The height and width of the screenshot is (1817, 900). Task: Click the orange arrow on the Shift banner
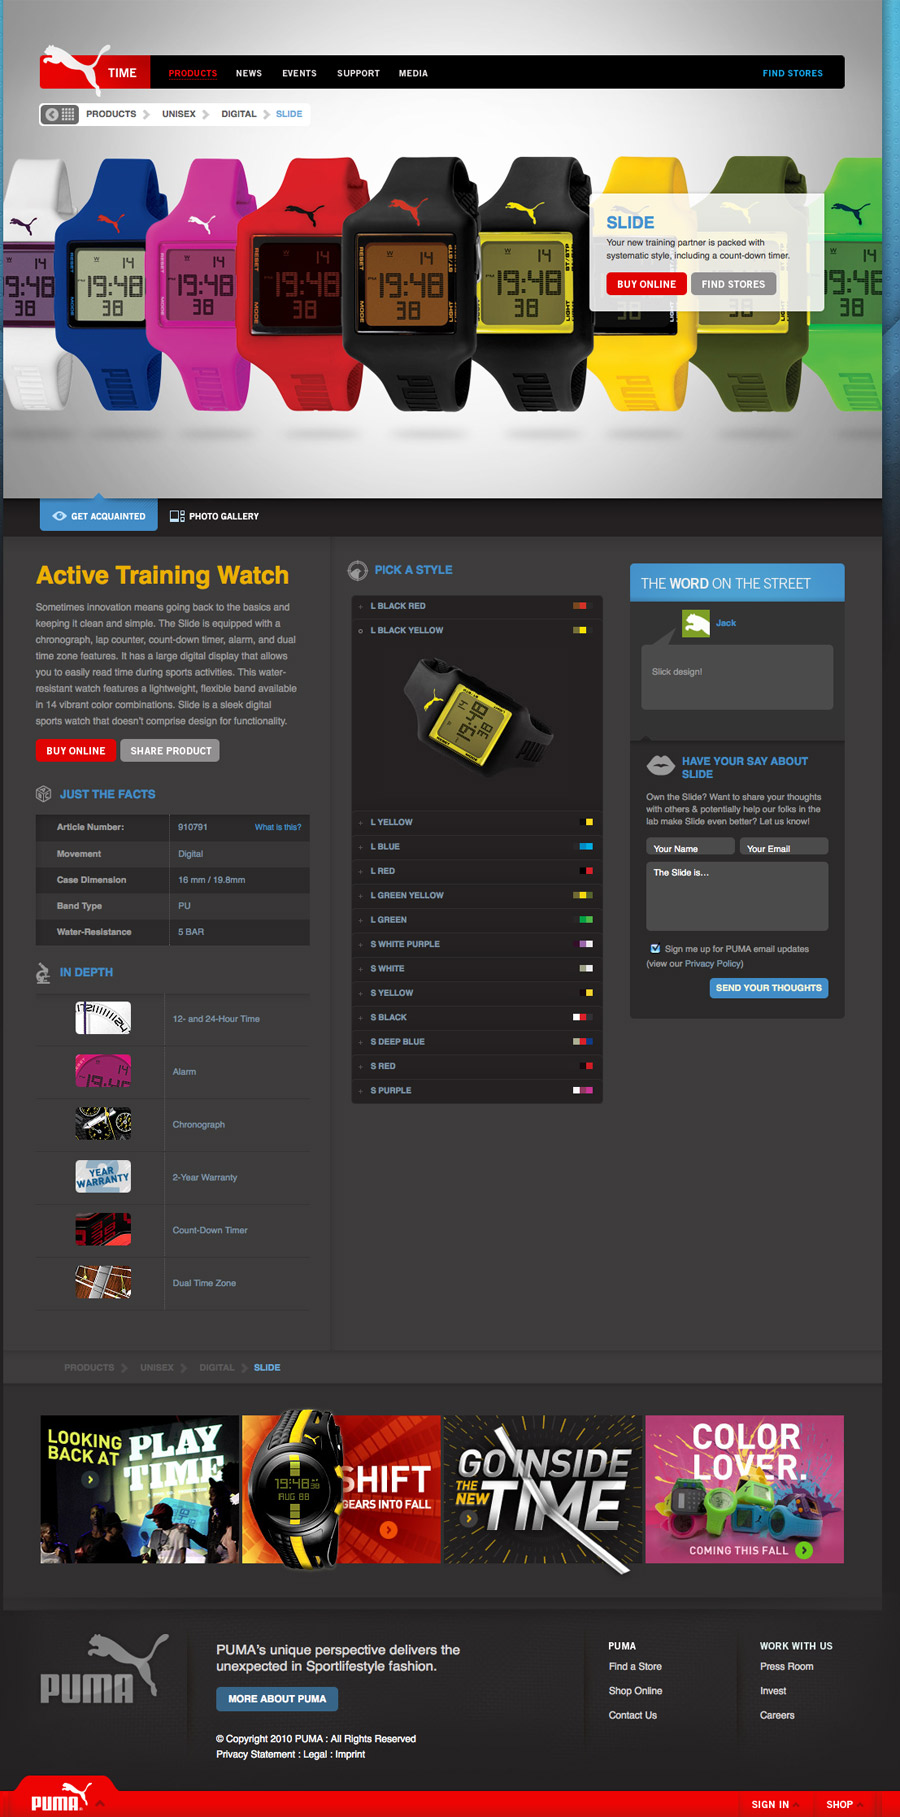(x=389, y=1530)
